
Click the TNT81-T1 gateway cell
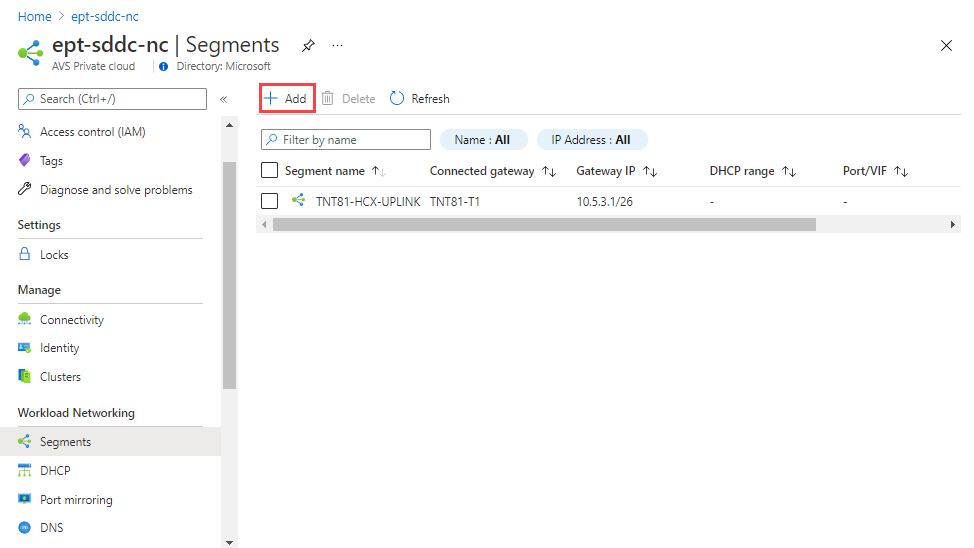click(x=455, y=201)
